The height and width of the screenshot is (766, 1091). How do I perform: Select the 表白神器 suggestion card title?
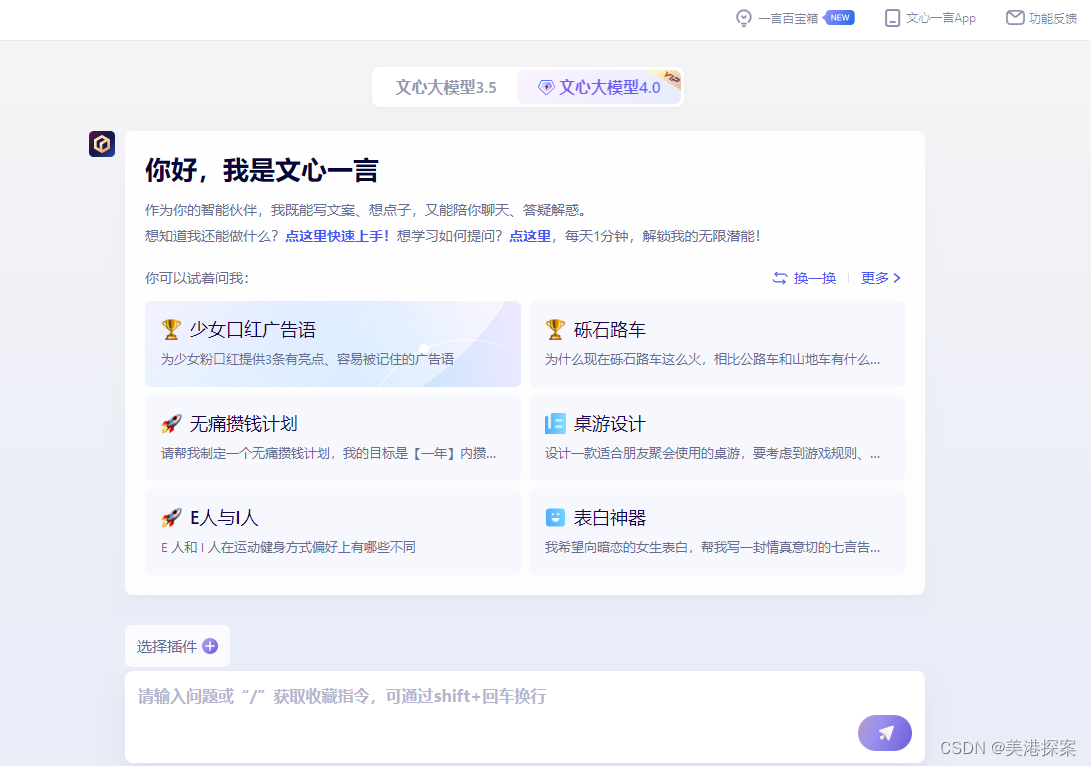click(610, 517)
